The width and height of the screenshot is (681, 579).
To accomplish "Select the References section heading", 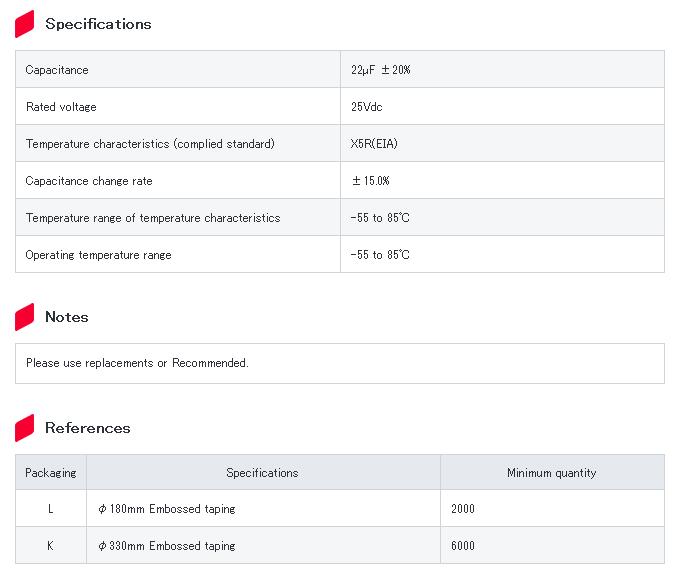I will (x=87, y=428).
